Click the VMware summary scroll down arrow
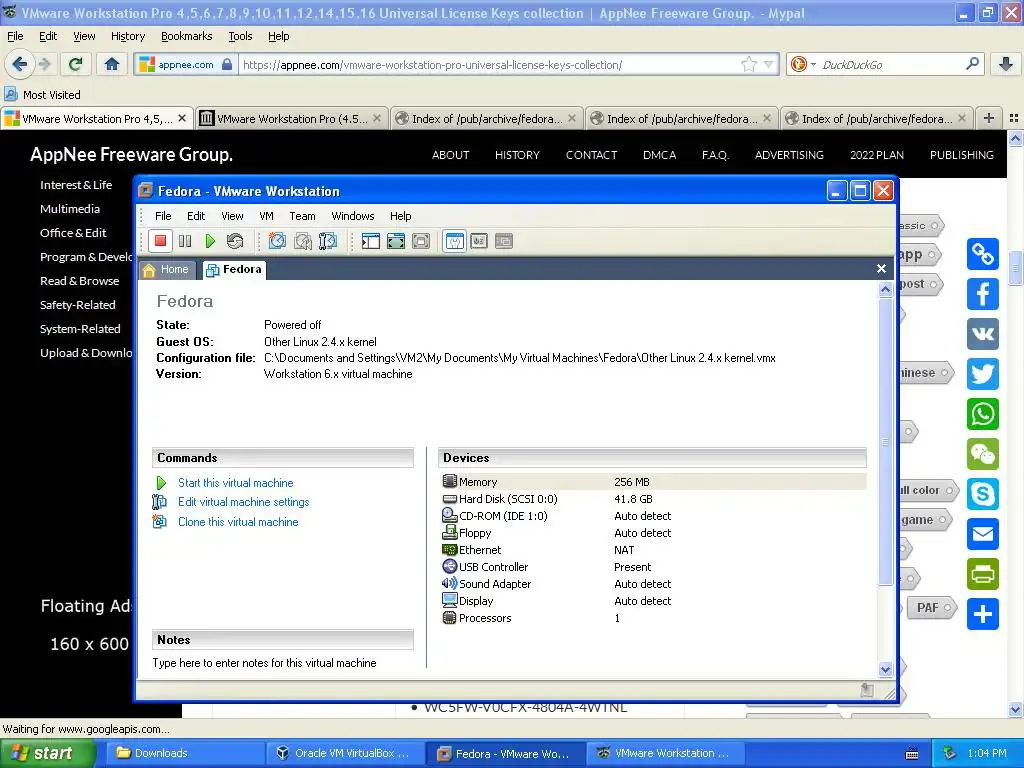The width and height of the screenshot is (1024, 768). tap(886, 669)
